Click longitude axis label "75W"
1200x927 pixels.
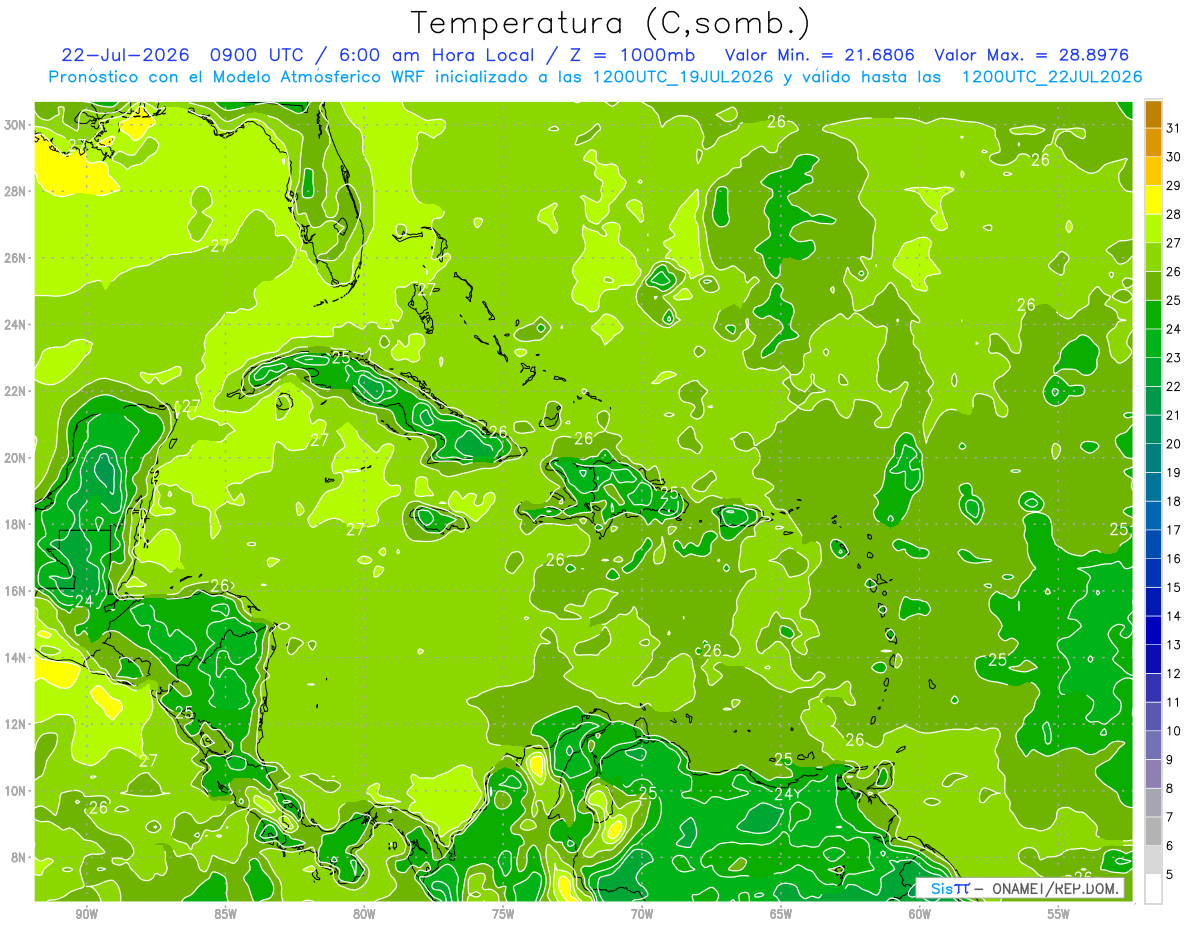[503, 914]
